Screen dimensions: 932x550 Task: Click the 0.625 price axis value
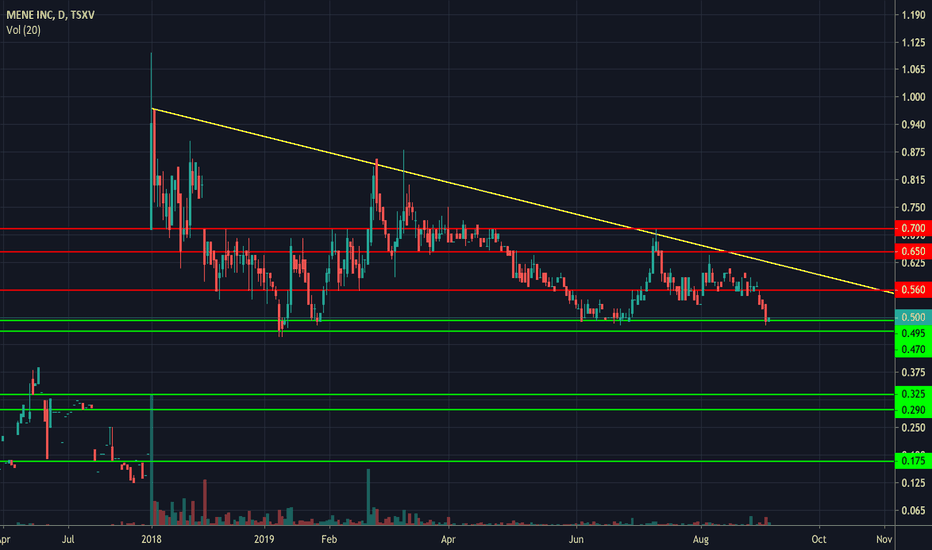tap(913, 263)
